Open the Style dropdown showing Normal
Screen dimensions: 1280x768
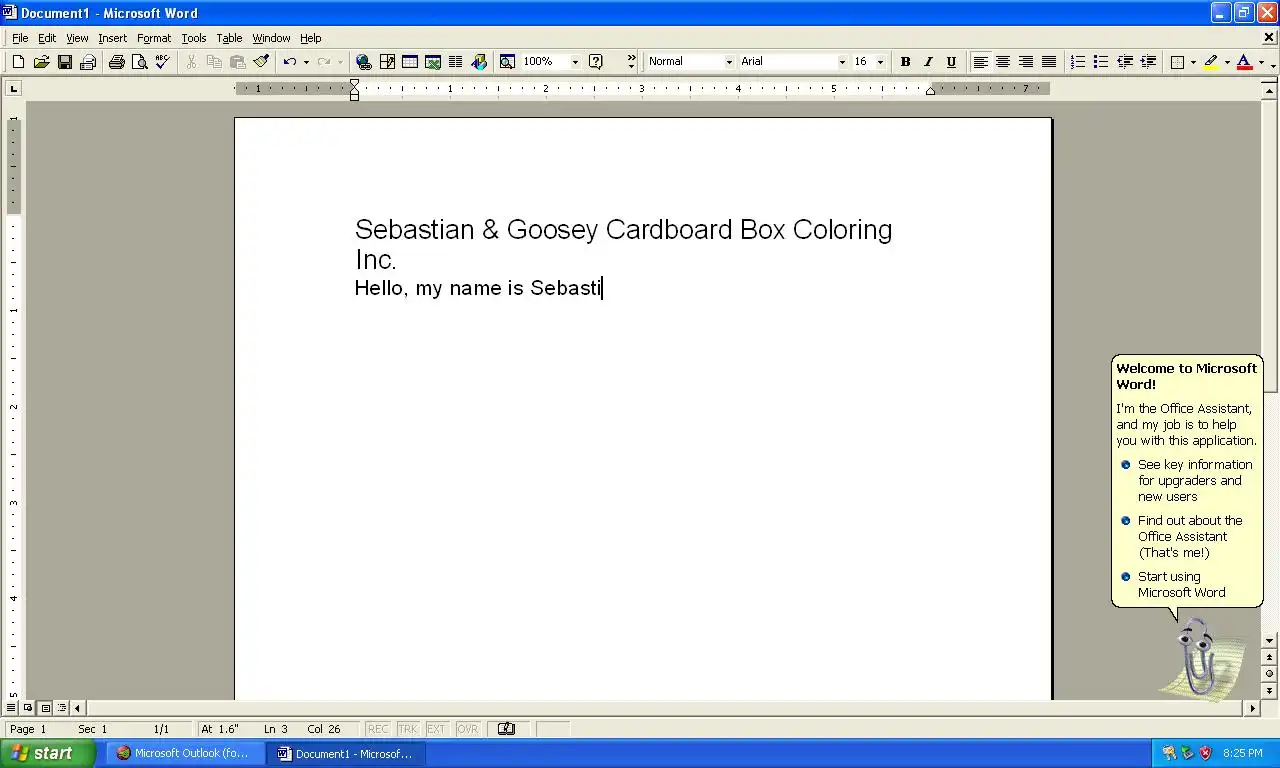(729, 62)
